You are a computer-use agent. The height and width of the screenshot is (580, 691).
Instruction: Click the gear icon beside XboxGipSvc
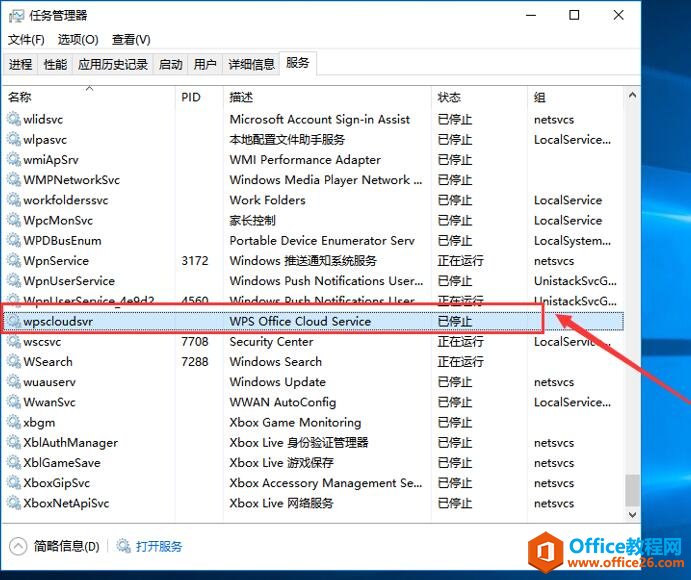coord(14,483)
